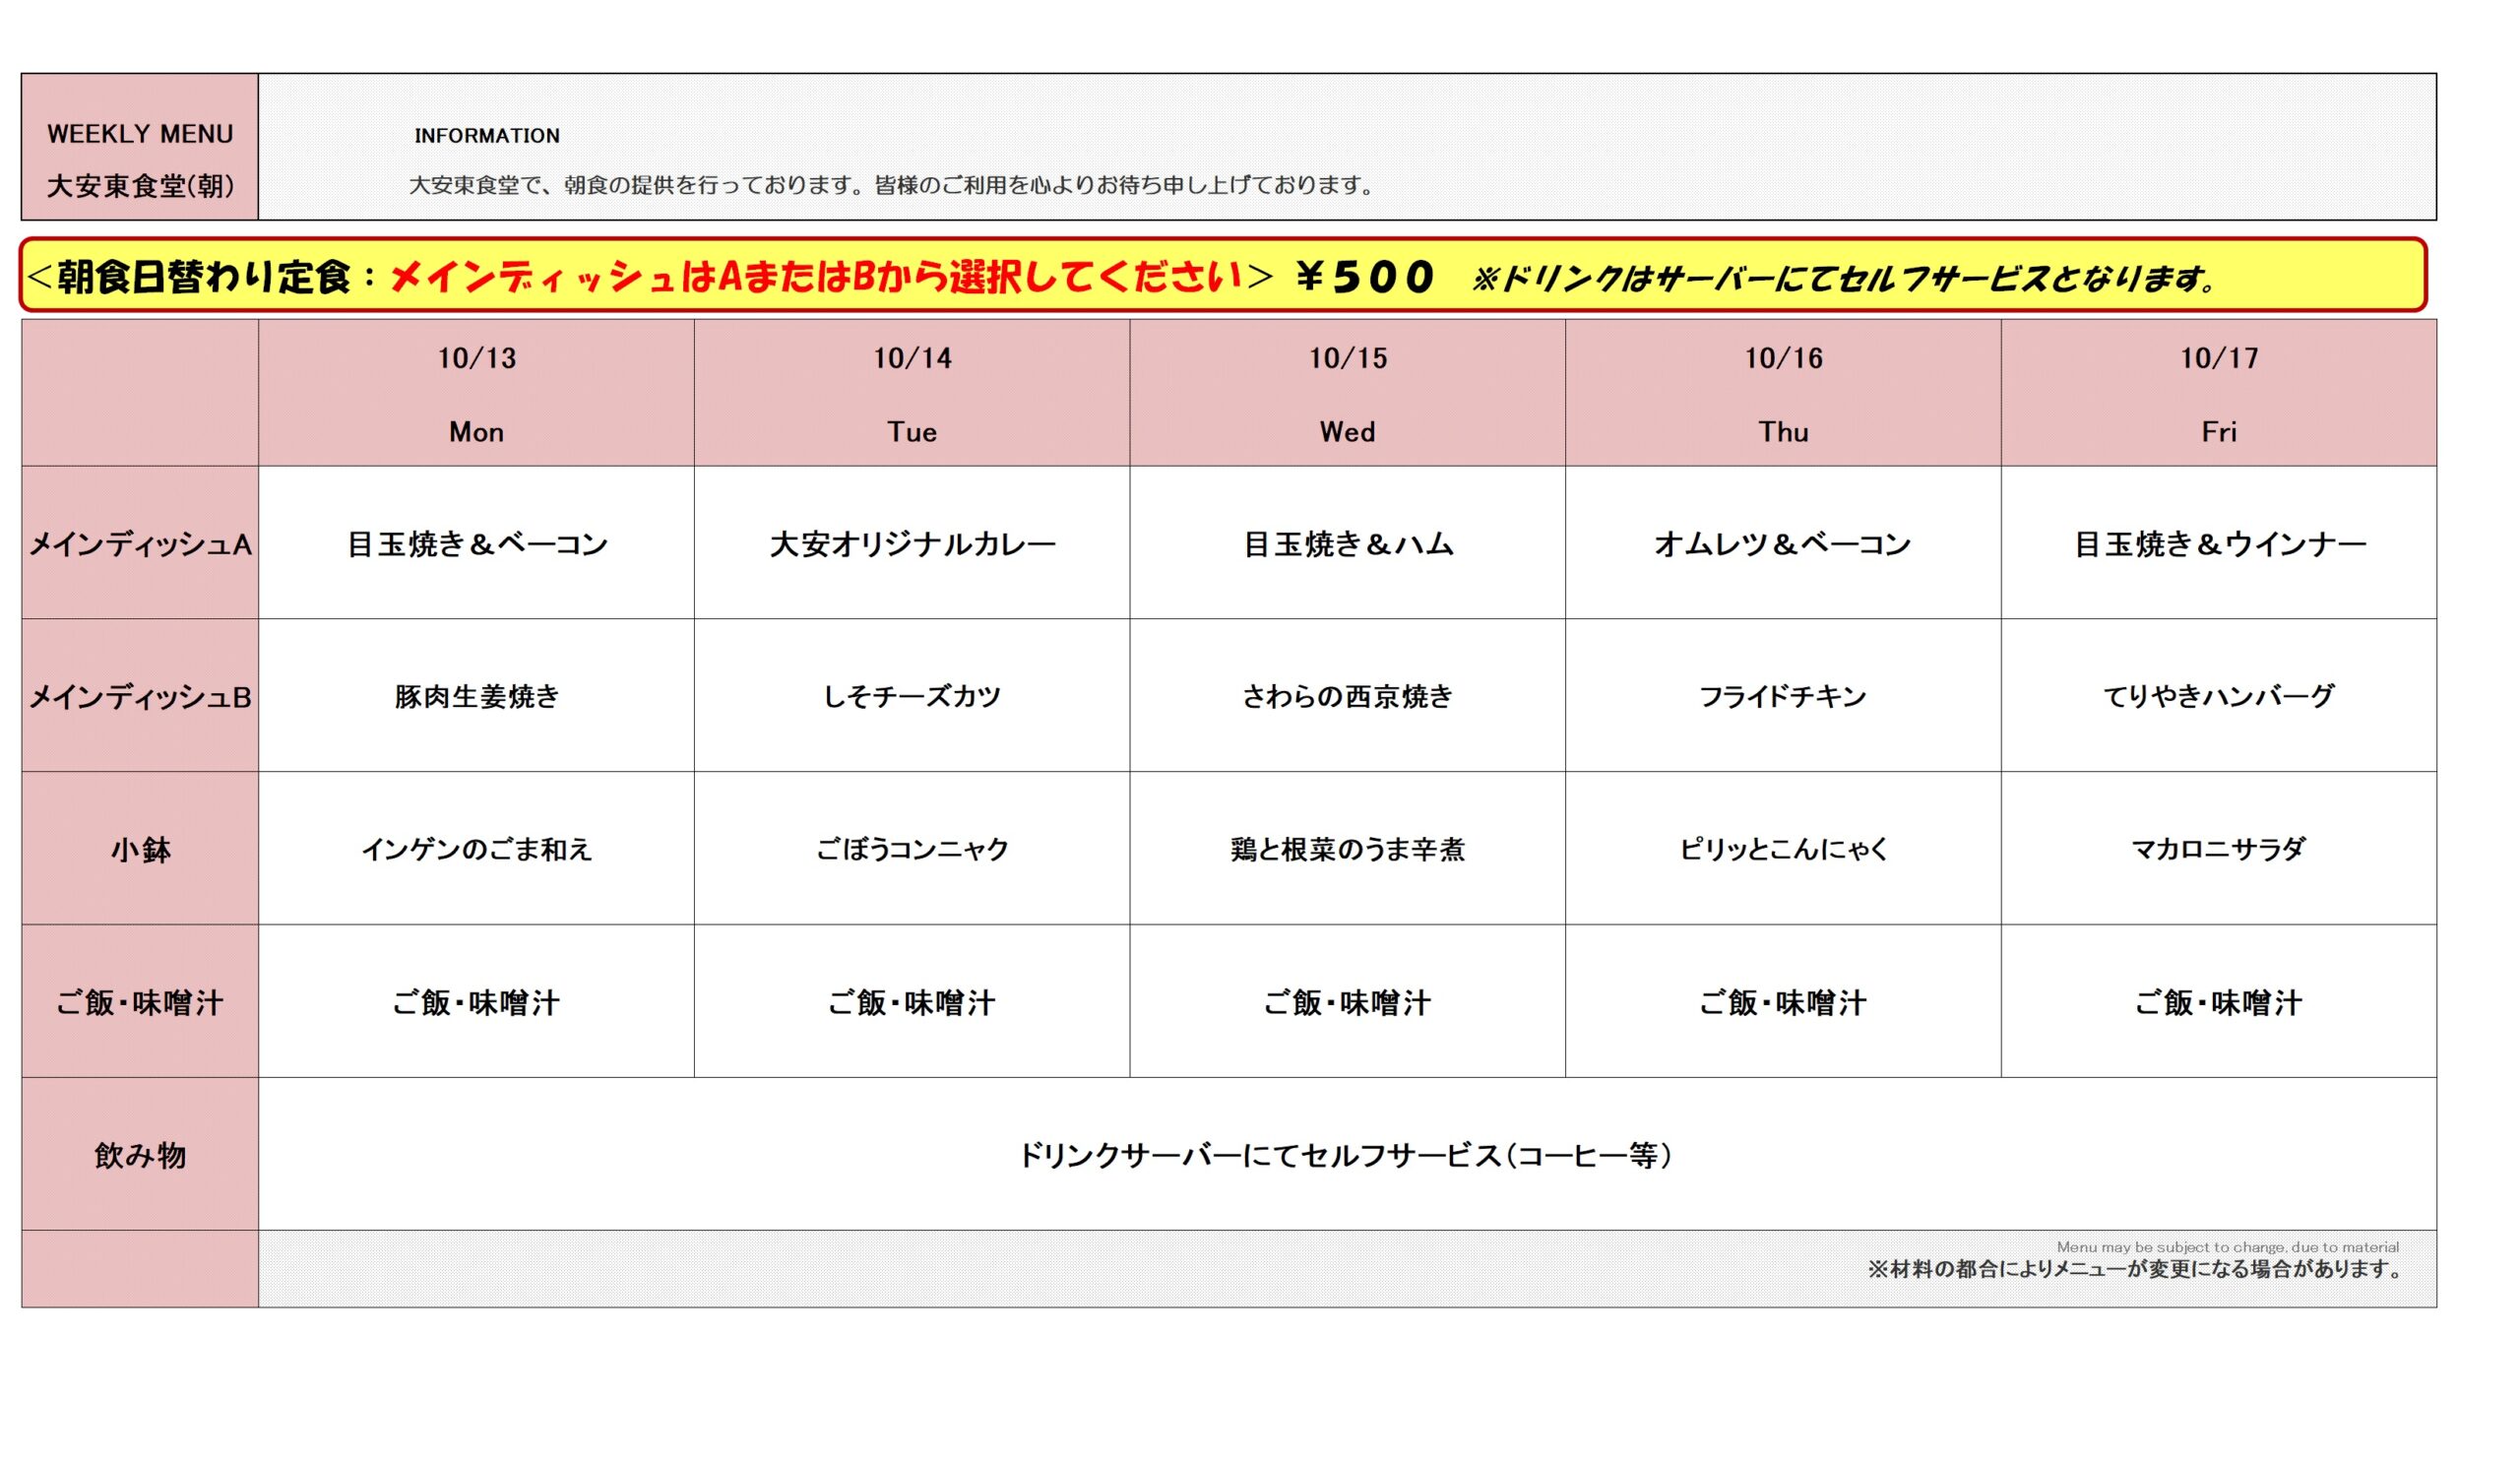The width and height of the screenshot is (2520, 1463).
Task: Select the 10/16 Thu column header
Action: coord(1783,393)
